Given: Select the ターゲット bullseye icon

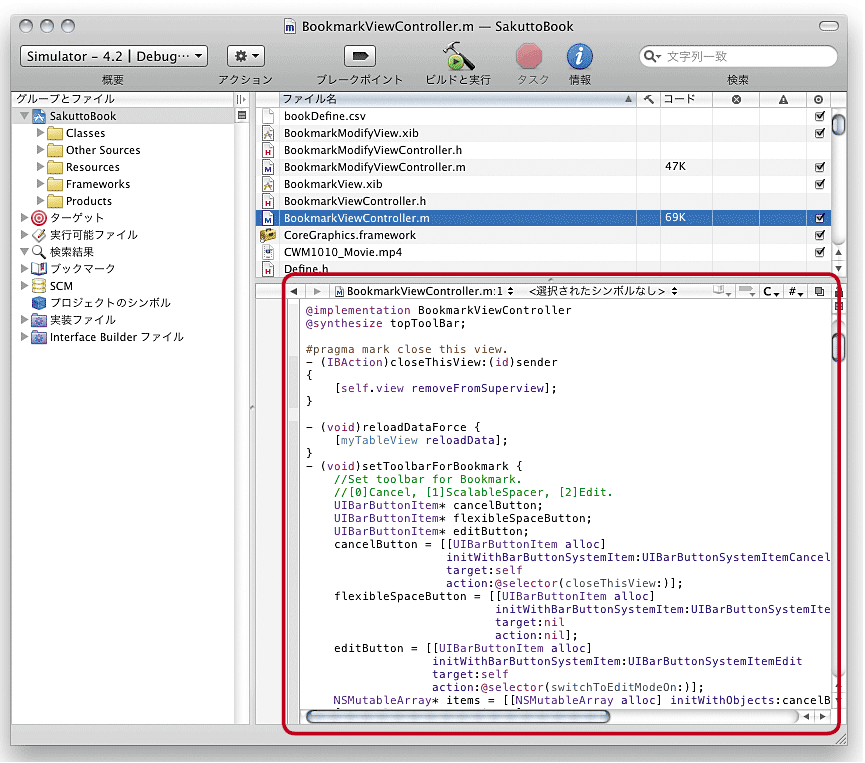Looking at the screenshot, I should 39,218.
